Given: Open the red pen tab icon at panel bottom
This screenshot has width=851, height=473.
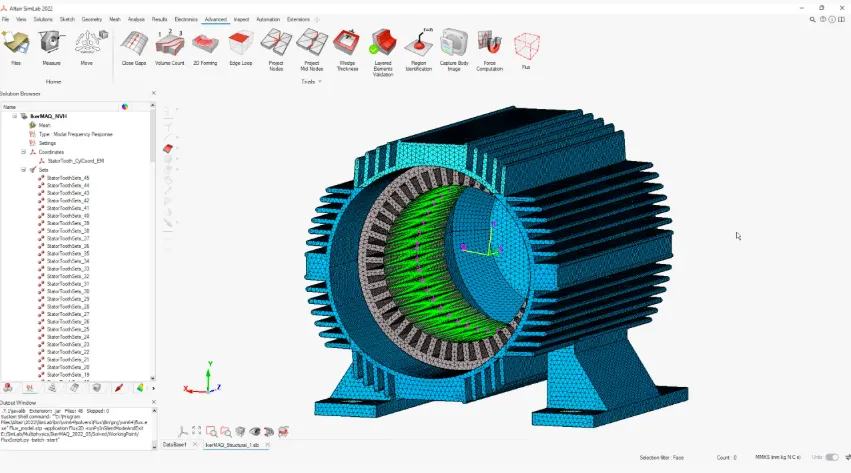Looking at the screenshot, I should click(x=119, y=388).
